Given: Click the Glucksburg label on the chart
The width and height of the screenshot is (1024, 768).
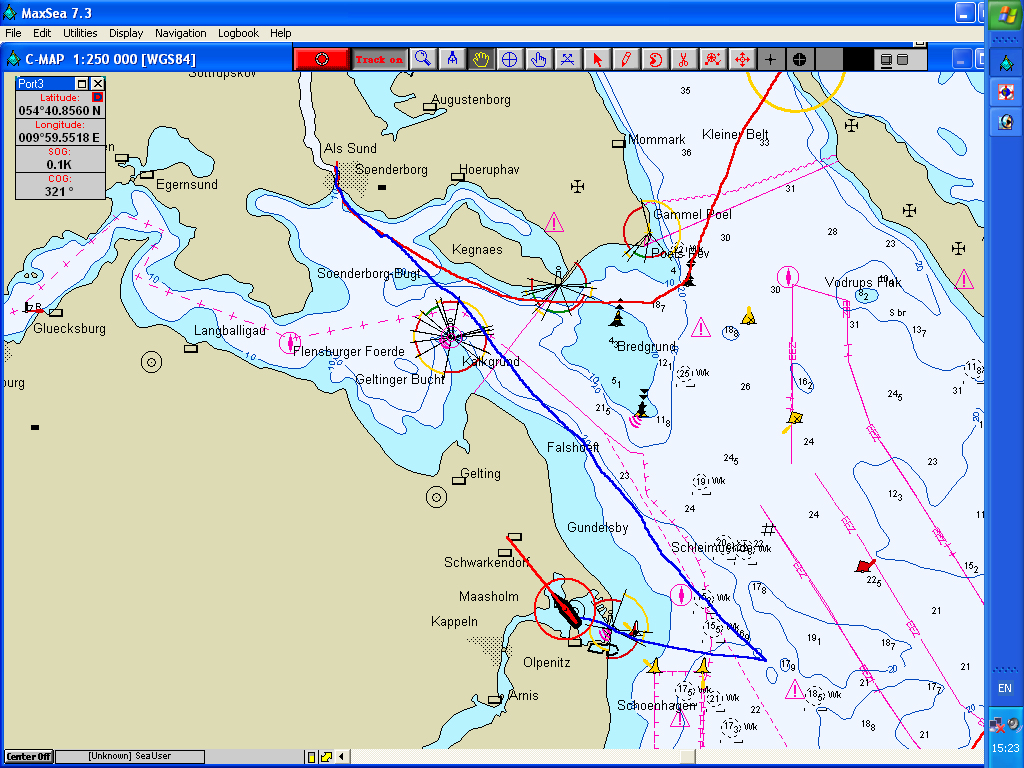Looking at the screenshot, I should tap(69, 328).
